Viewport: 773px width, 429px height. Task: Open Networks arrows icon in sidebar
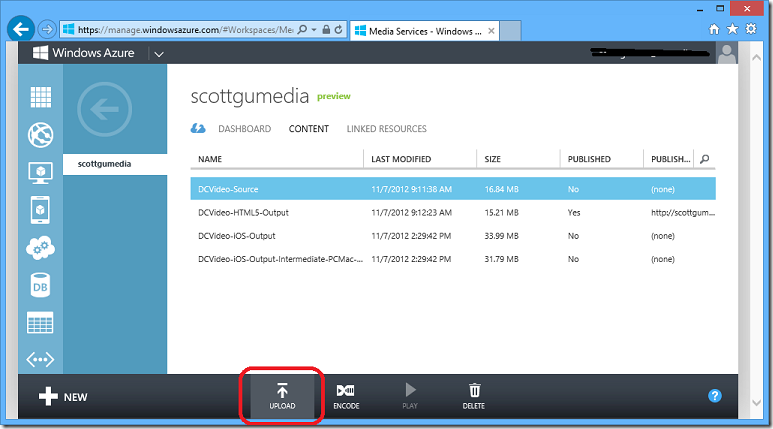(40, 359)
